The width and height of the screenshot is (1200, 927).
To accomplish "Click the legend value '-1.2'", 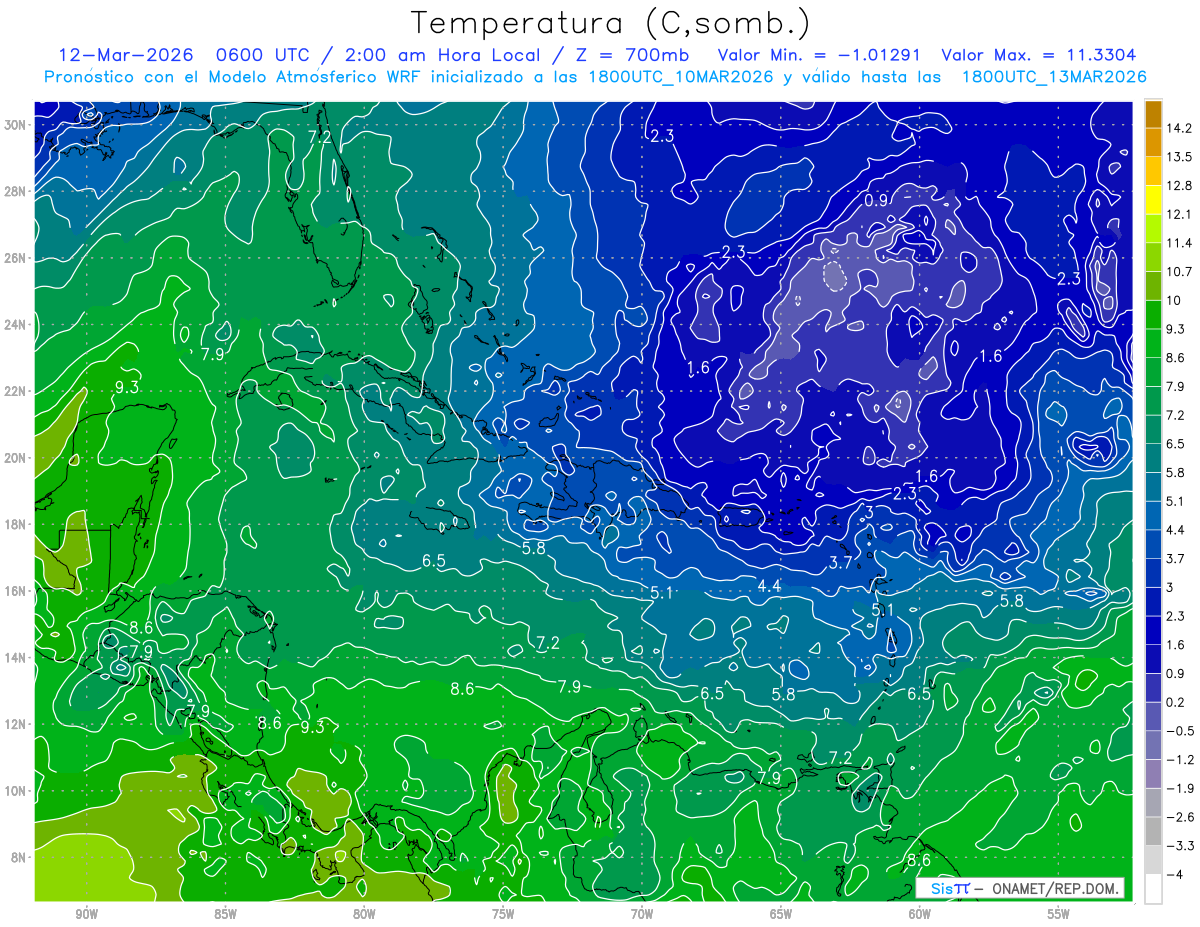I will point(1181,760).
